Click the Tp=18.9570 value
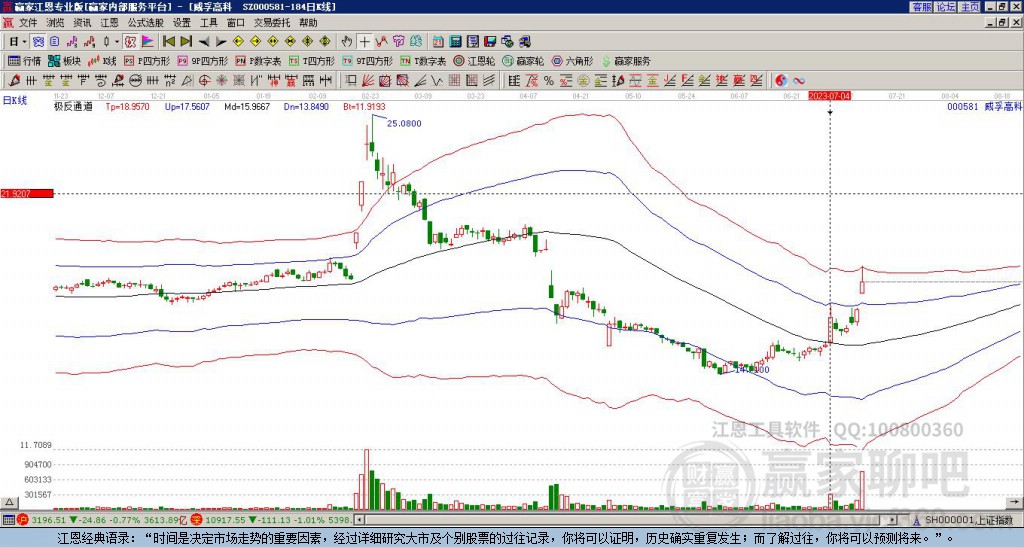This screenshot has height=548, width=1024. coord(127,106)
